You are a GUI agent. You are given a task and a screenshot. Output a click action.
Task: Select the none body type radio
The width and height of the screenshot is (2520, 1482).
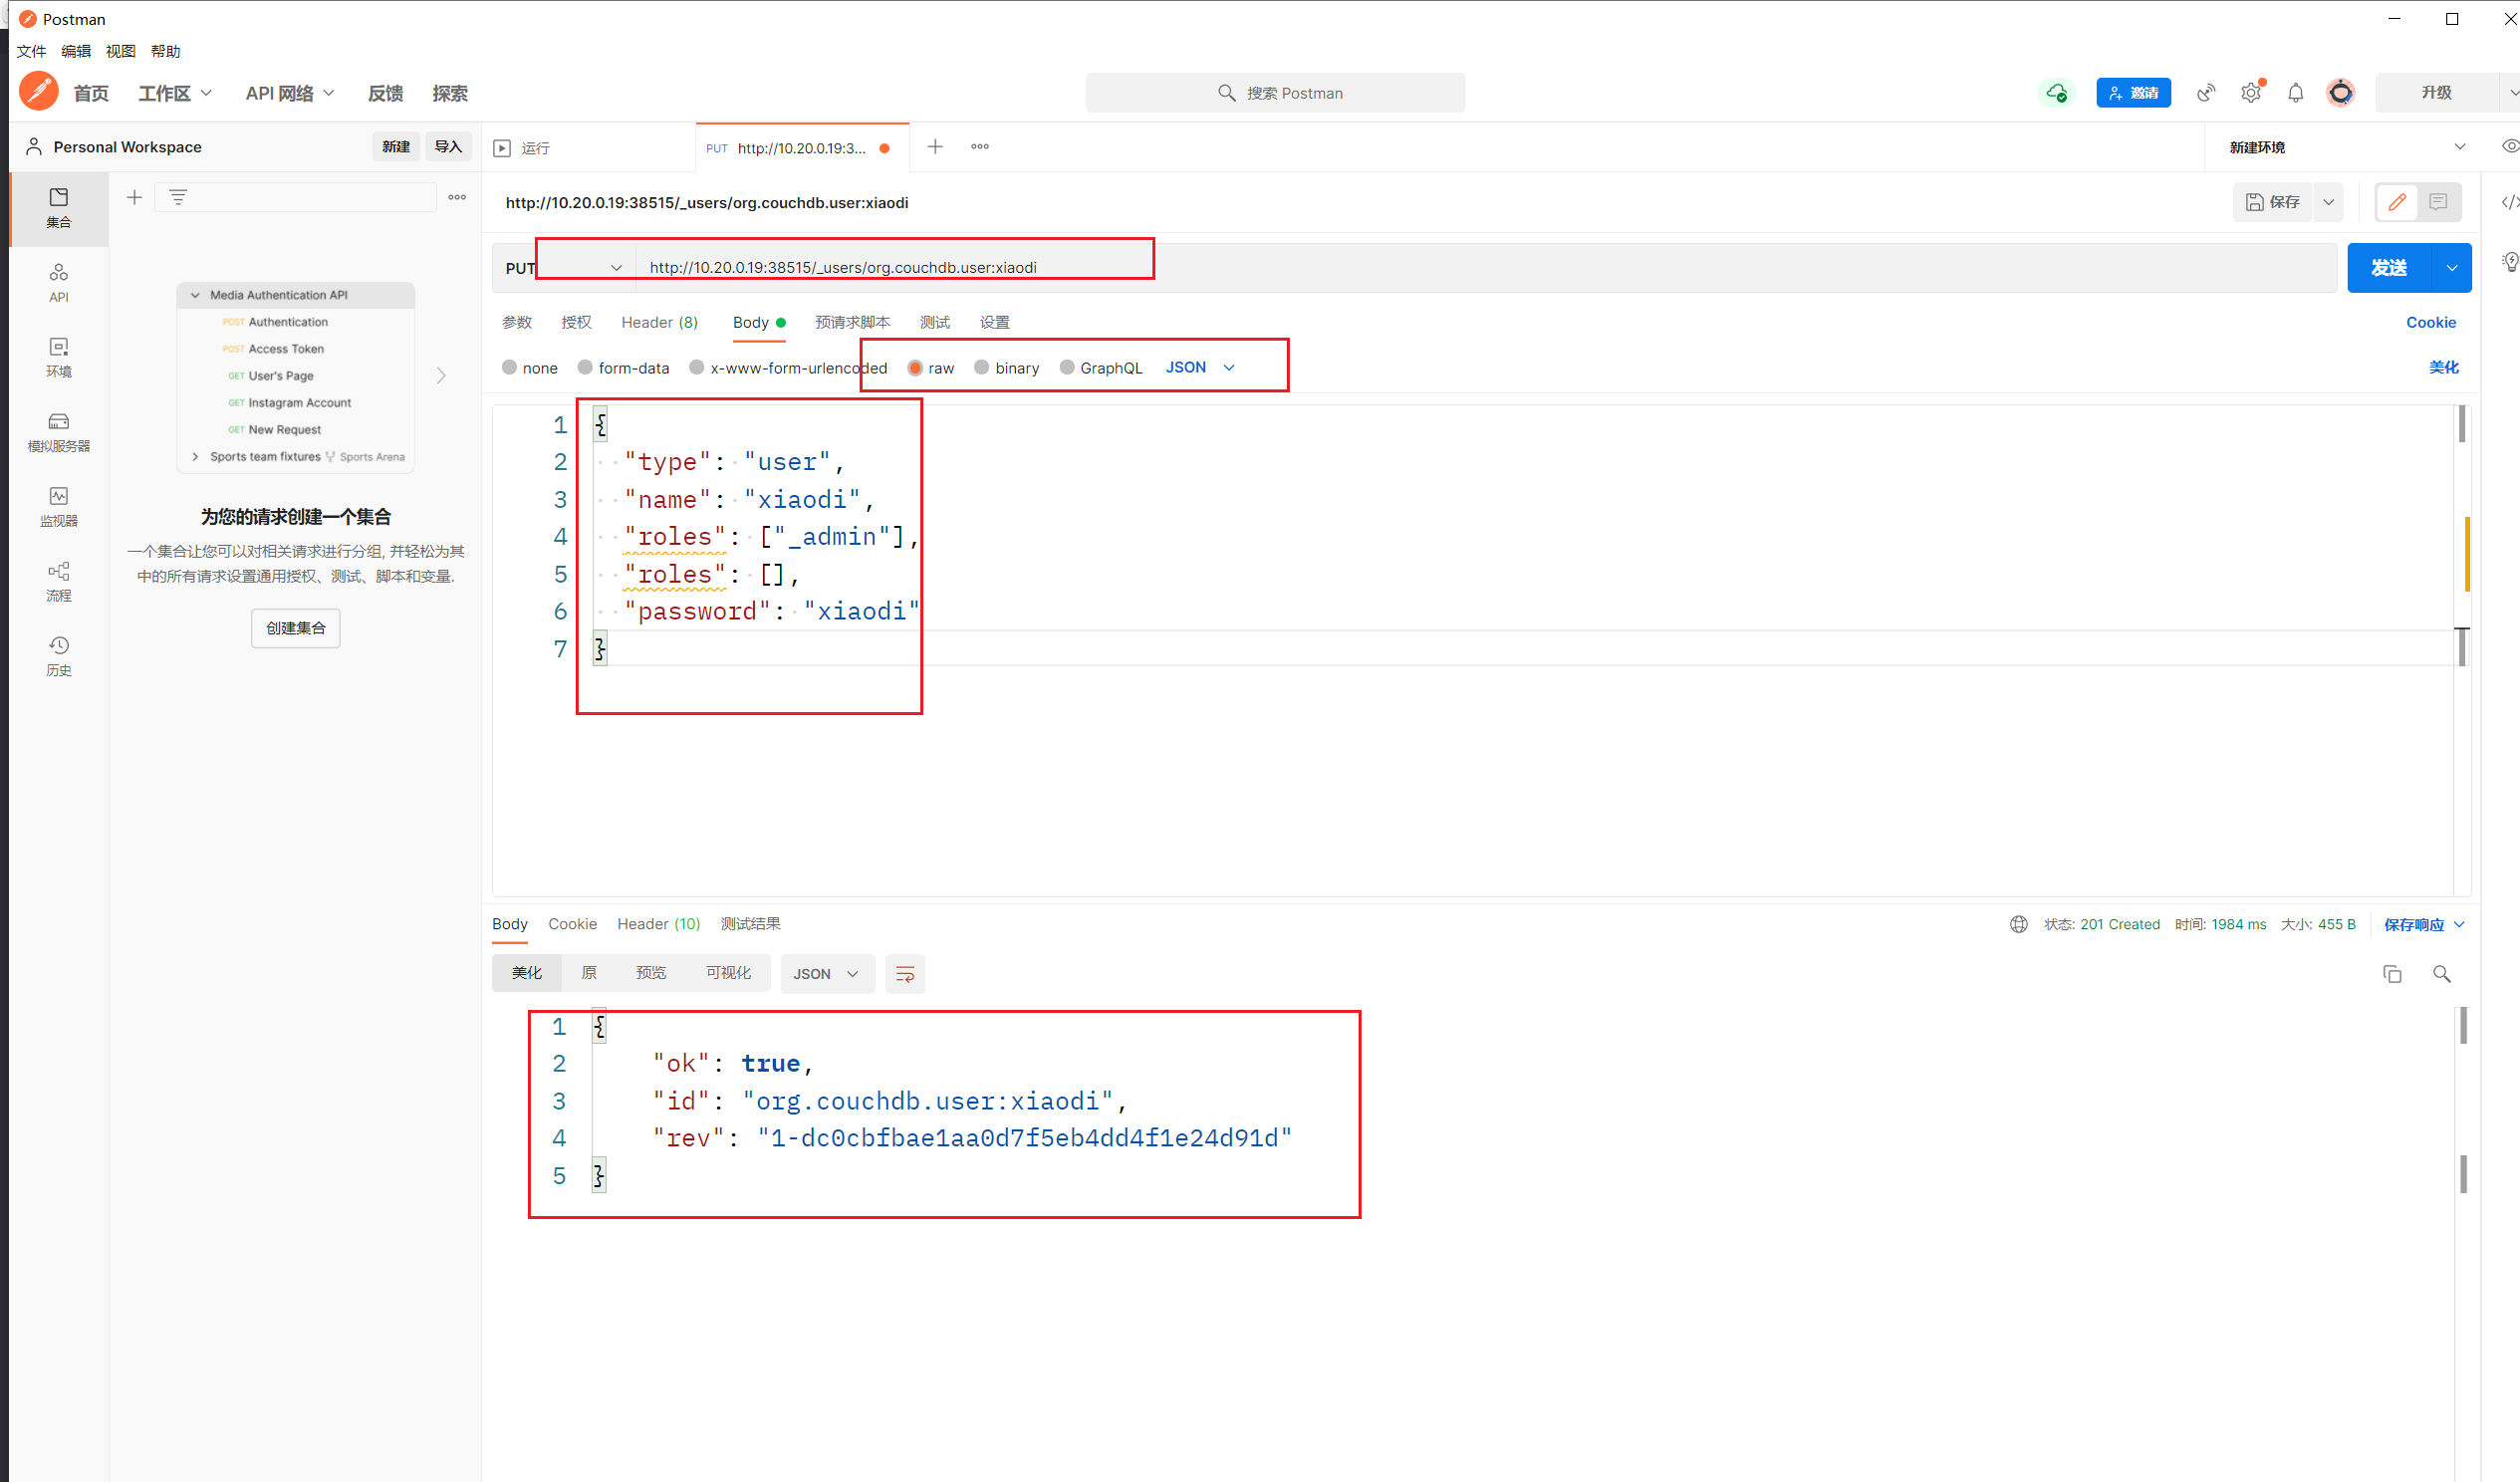point(510,368)
